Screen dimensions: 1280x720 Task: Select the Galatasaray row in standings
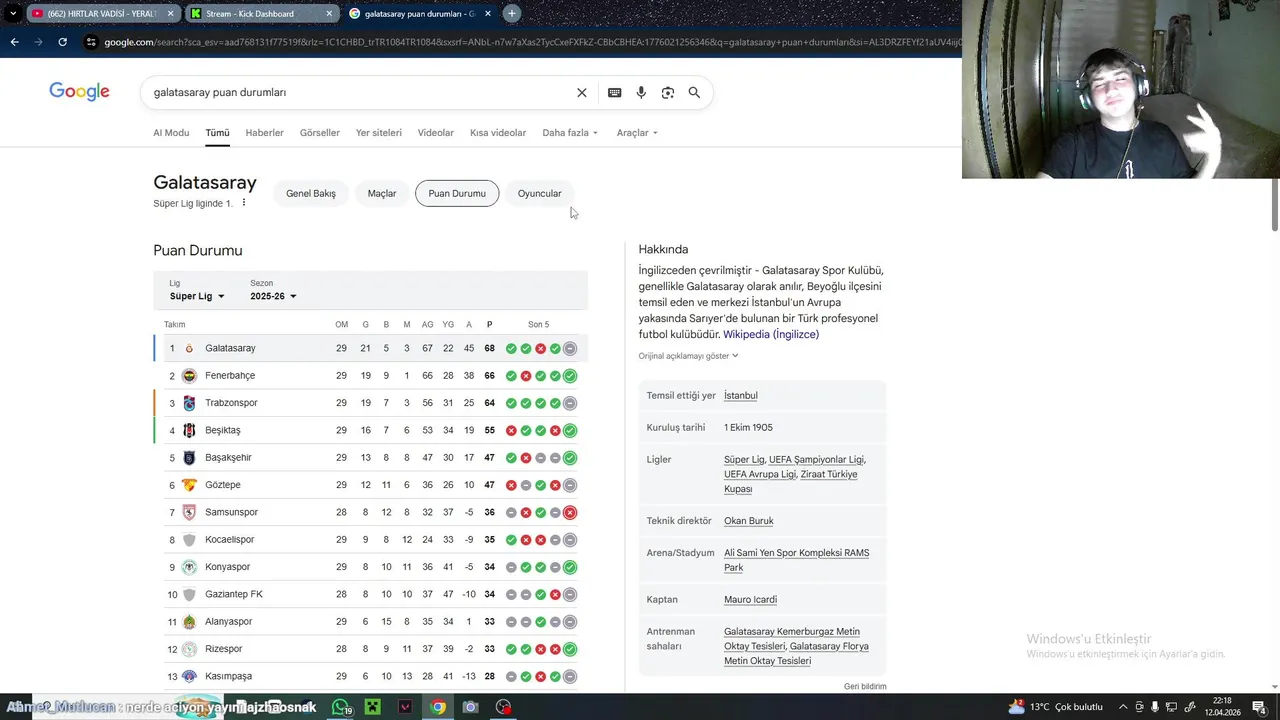click(371, 348)
